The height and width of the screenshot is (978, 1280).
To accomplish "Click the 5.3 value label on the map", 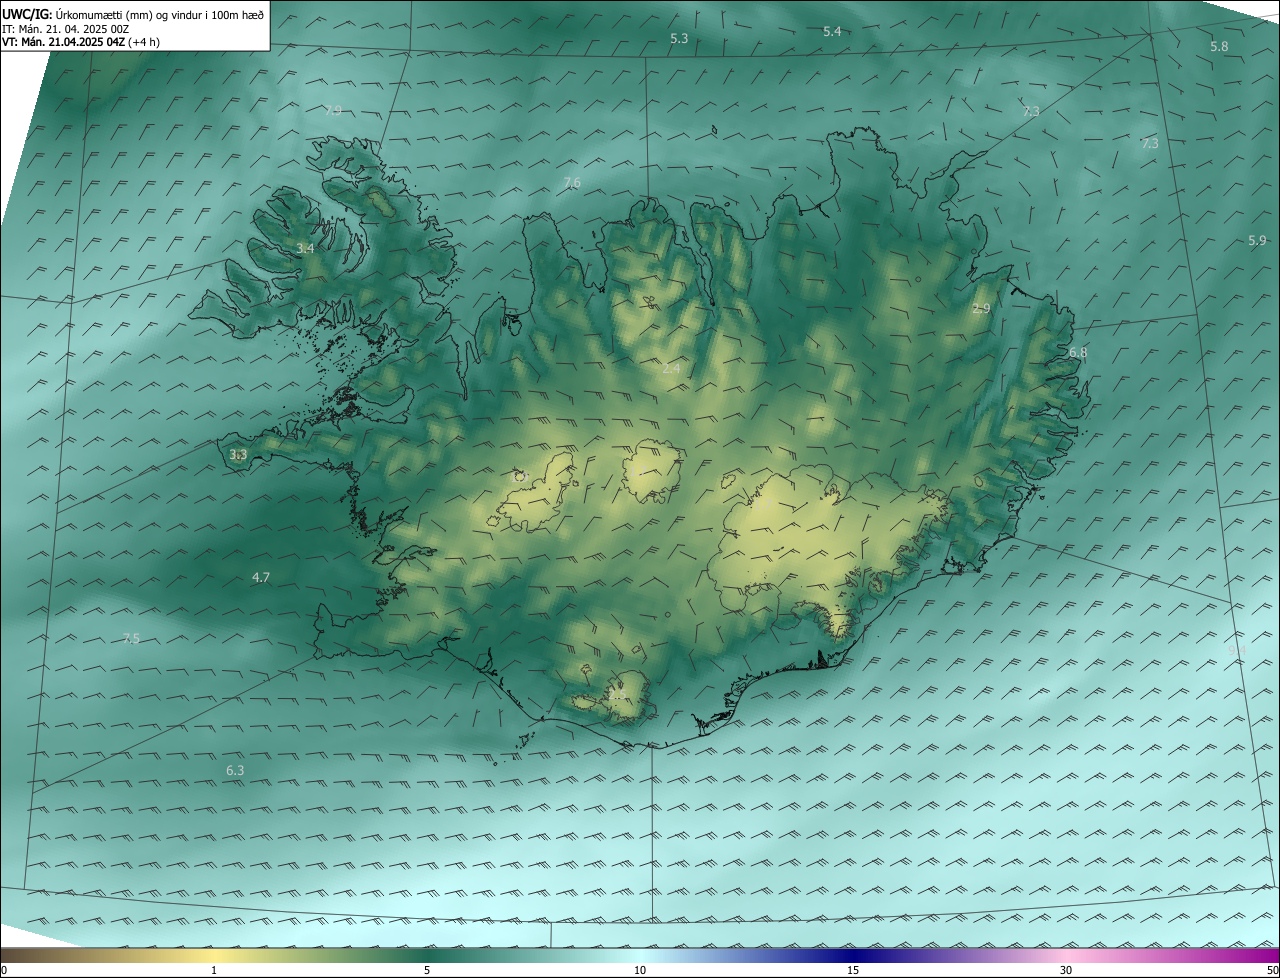I will pos(679,38).
